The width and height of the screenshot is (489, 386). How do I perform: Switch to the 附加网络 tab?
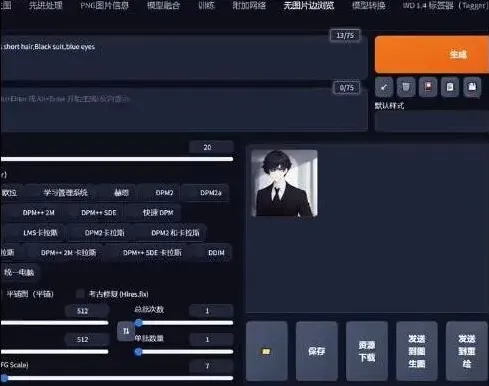click(249, 5)
